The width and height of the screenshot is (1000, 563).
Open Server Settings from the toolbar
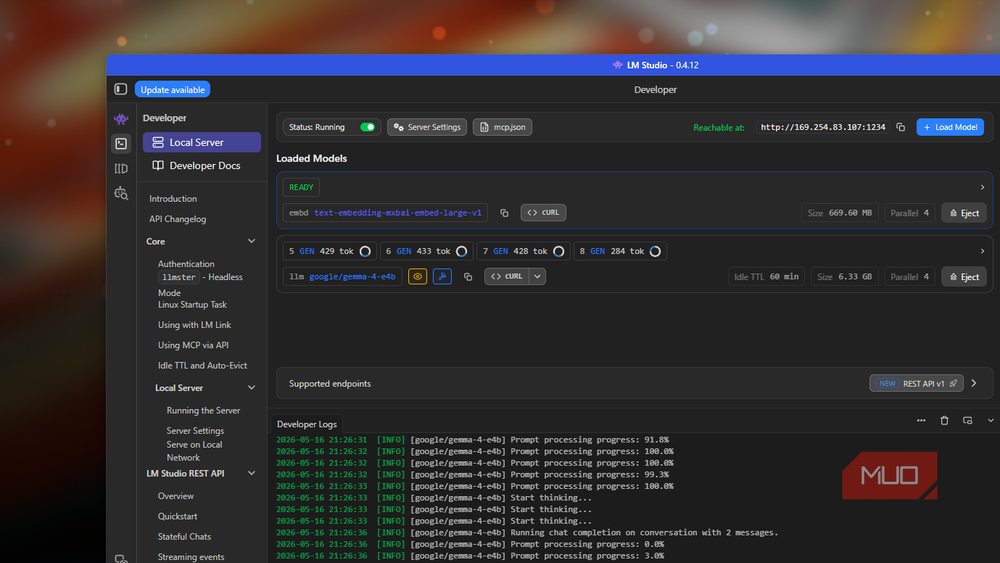coord(427,127)
